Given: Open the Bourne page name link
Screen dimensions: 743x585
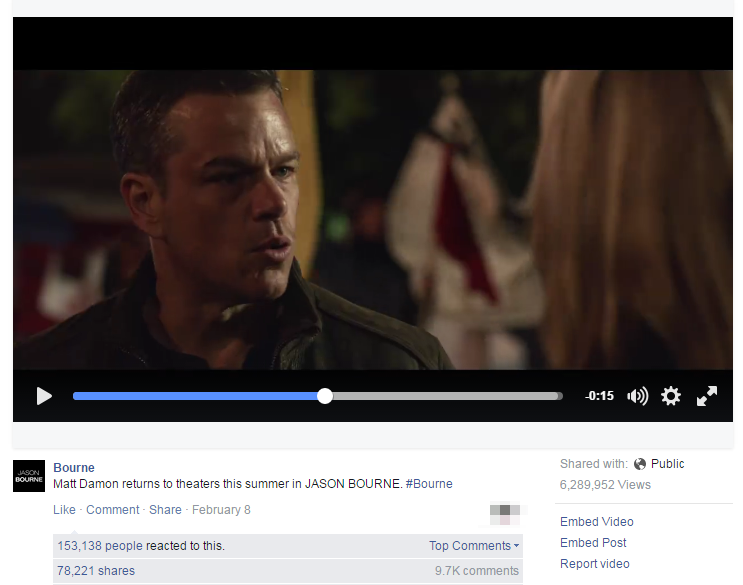Looking at the screenshot, I should coord(74,468).
